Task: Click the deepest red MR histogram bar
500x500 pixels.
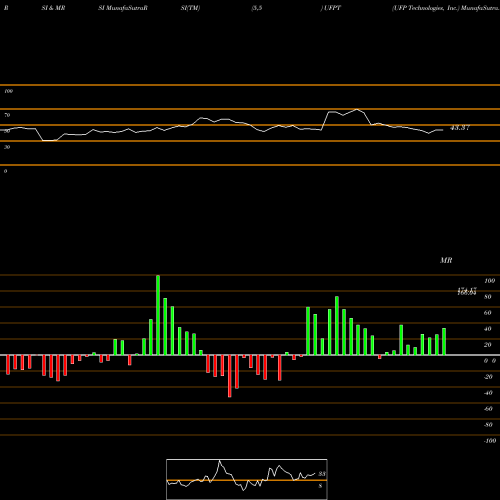Action: click(230, 376)
